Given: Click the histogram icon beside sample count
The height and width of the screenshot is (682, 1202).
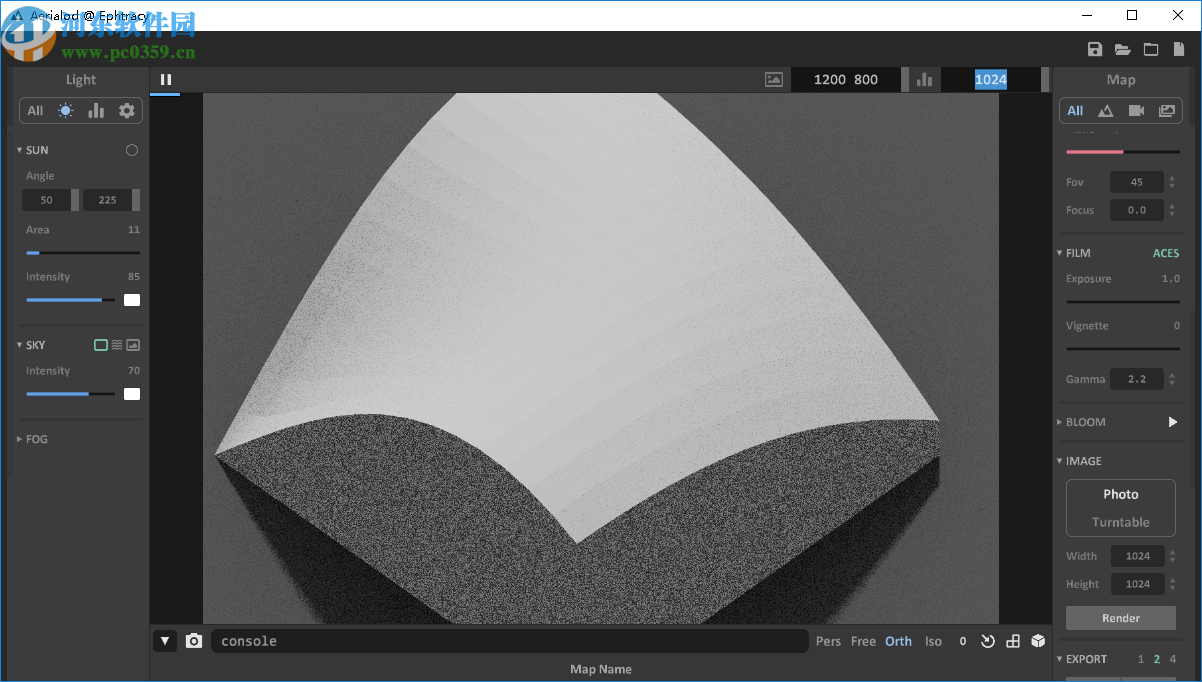Looking at the screenshot, I should (x=924, y=80).
